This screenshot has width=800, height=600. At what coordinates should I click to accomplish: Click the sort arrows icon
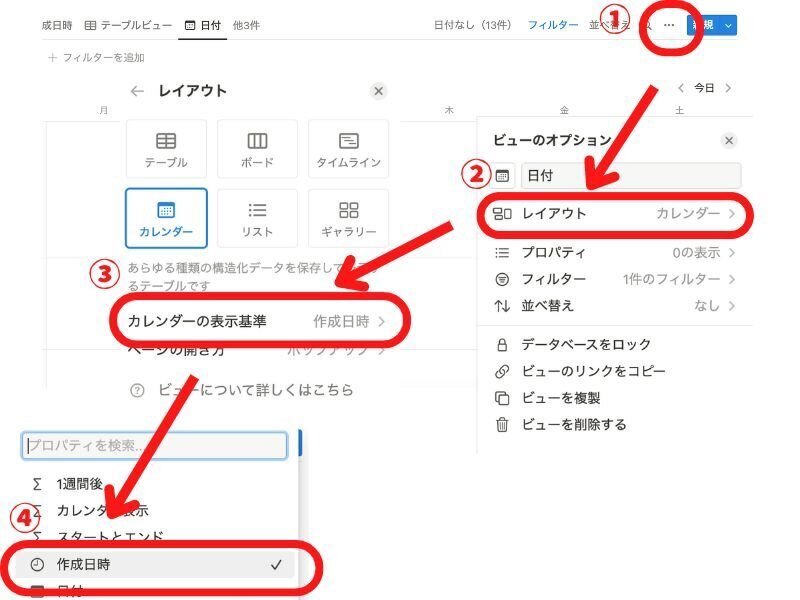coord(502,306)
